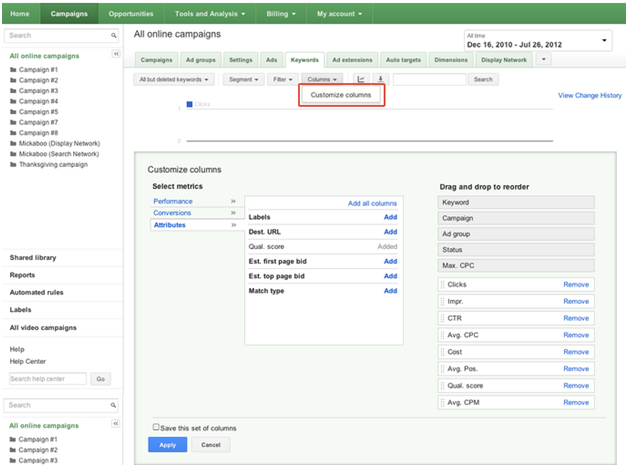Select the Performance metrics category
Viewport: 628px width, 467px height.
[173, 201]
